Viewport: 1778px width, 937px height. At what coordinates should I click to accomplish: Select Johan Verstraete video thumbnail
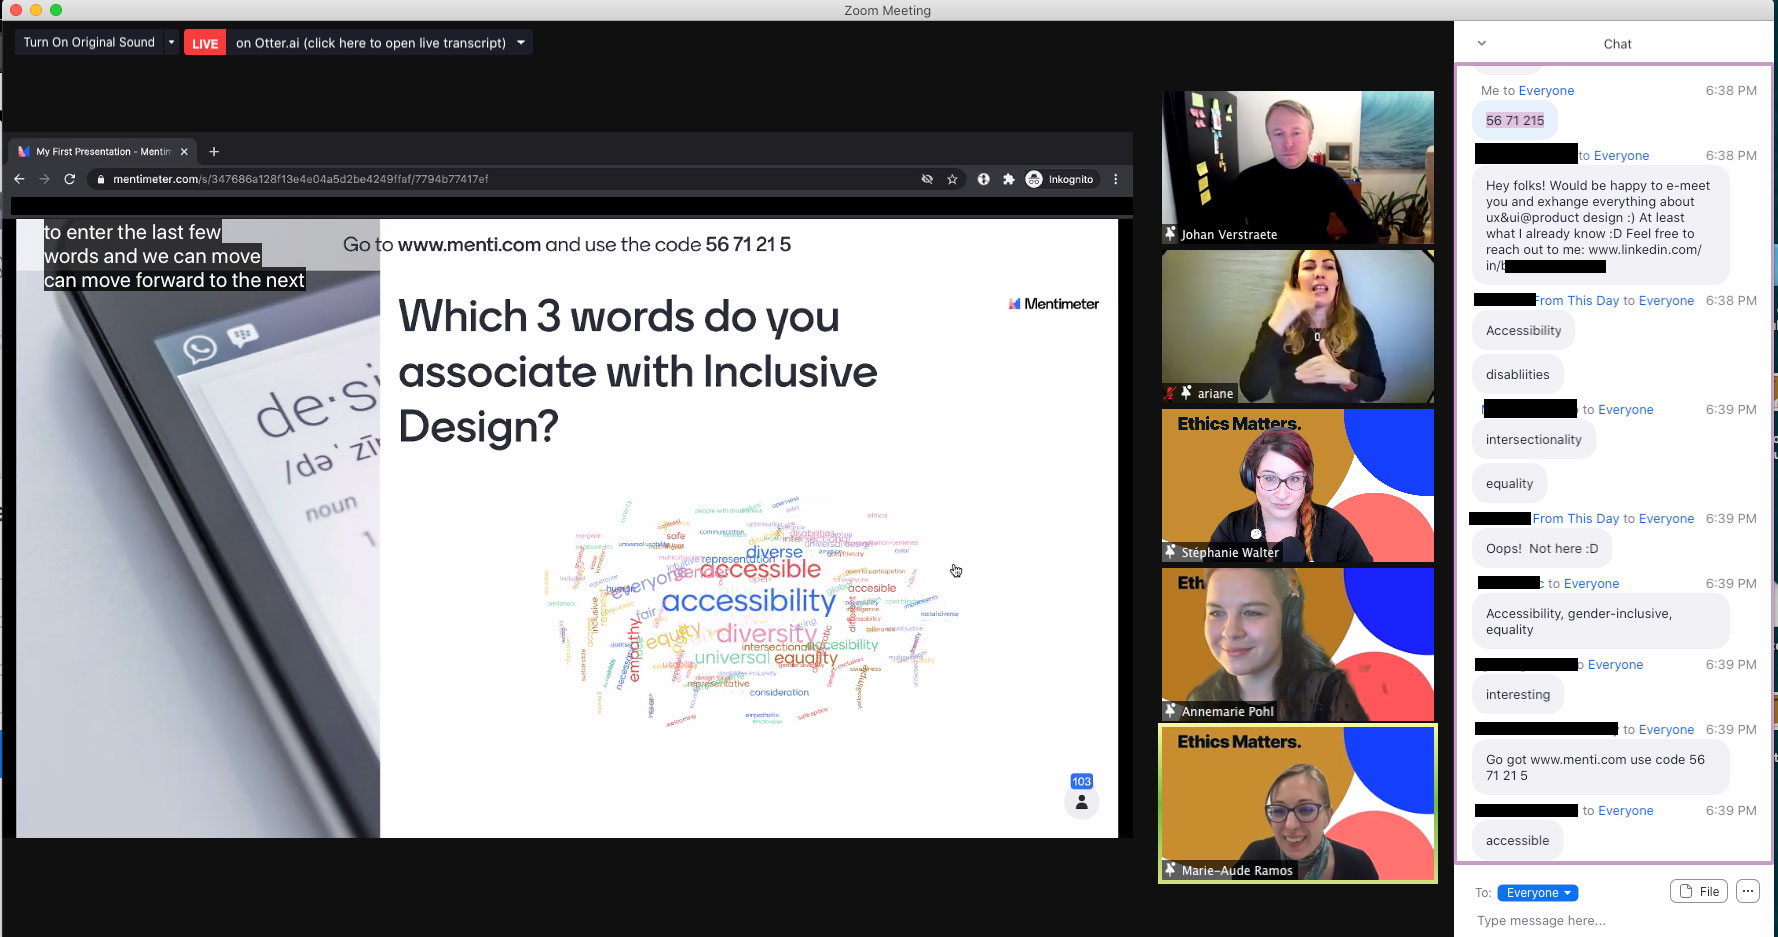pos(1297,167)
